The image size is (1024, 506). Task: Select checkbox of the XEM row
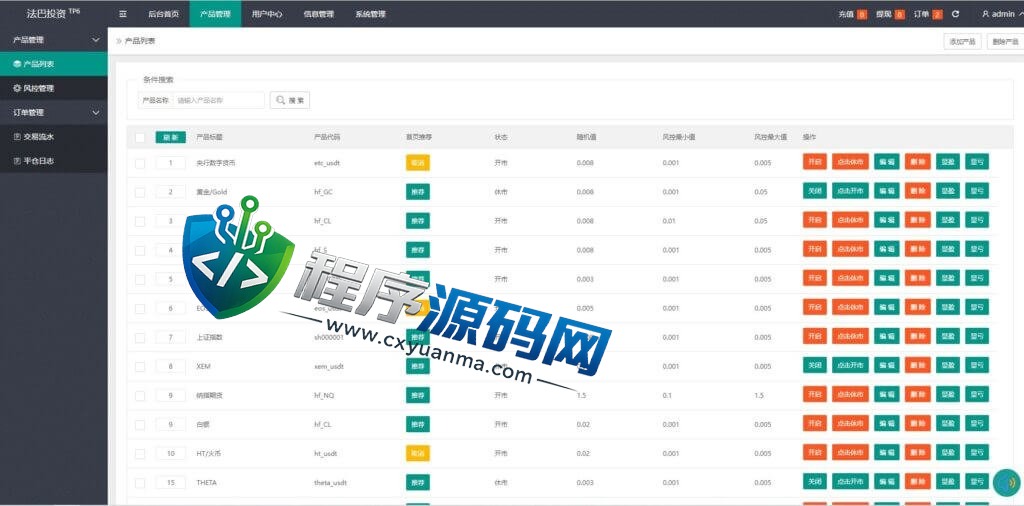pyautogui.click(x=140, y=366)
